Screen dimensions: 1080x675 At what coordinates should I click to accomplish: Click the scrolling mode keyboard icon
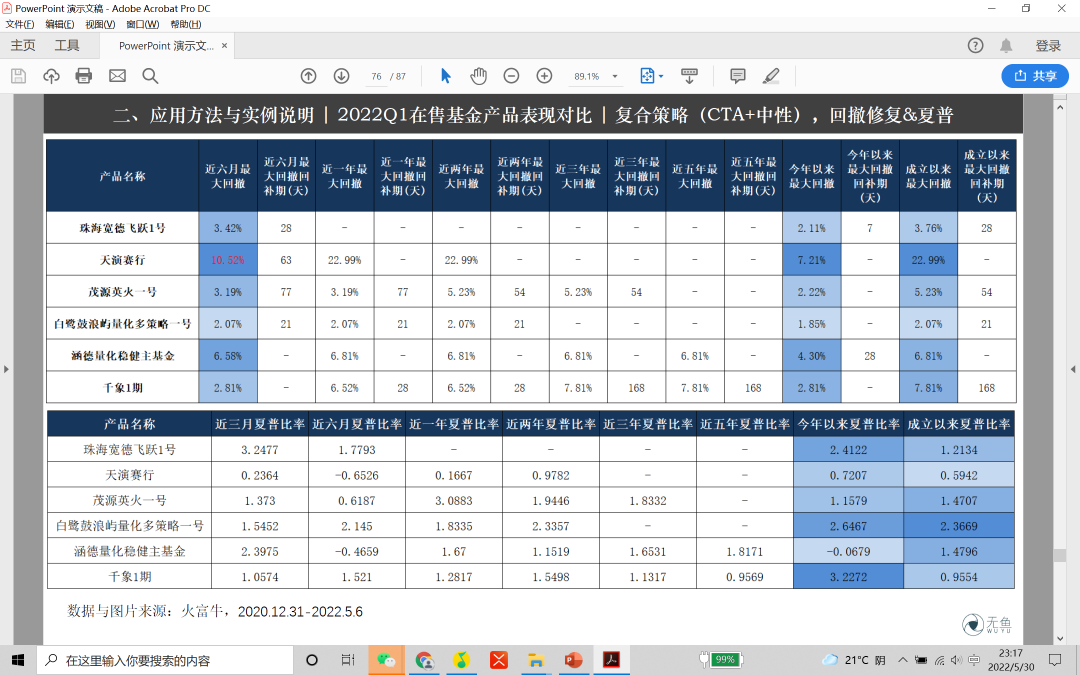click(x=689, y=76)
